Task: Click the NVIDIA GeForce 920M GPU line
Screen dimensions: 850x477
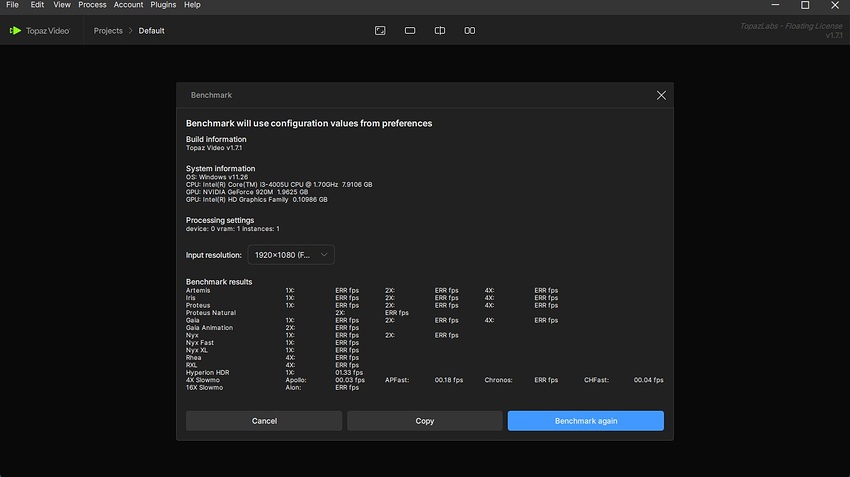Action: coord(247,192)
